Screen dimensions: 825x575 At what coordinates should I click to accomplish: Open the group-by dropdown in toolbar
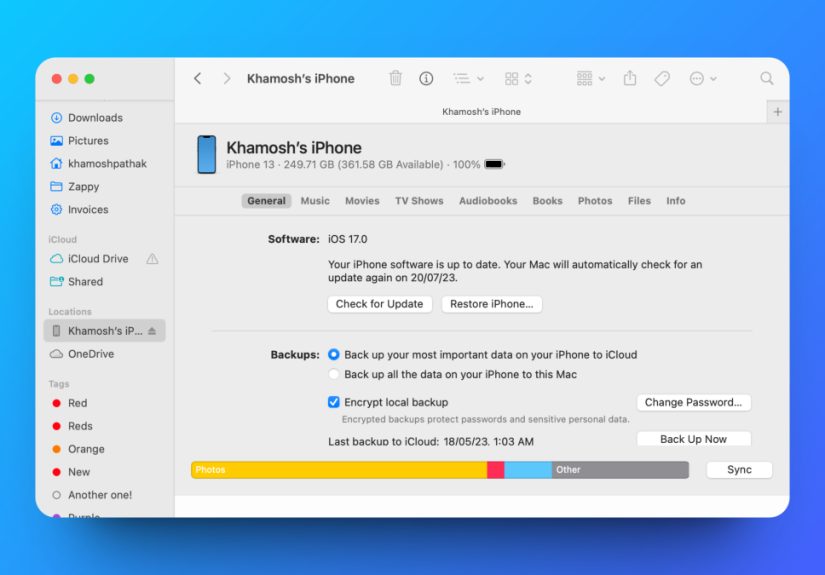pyautogui.click(x=590, y=78)
